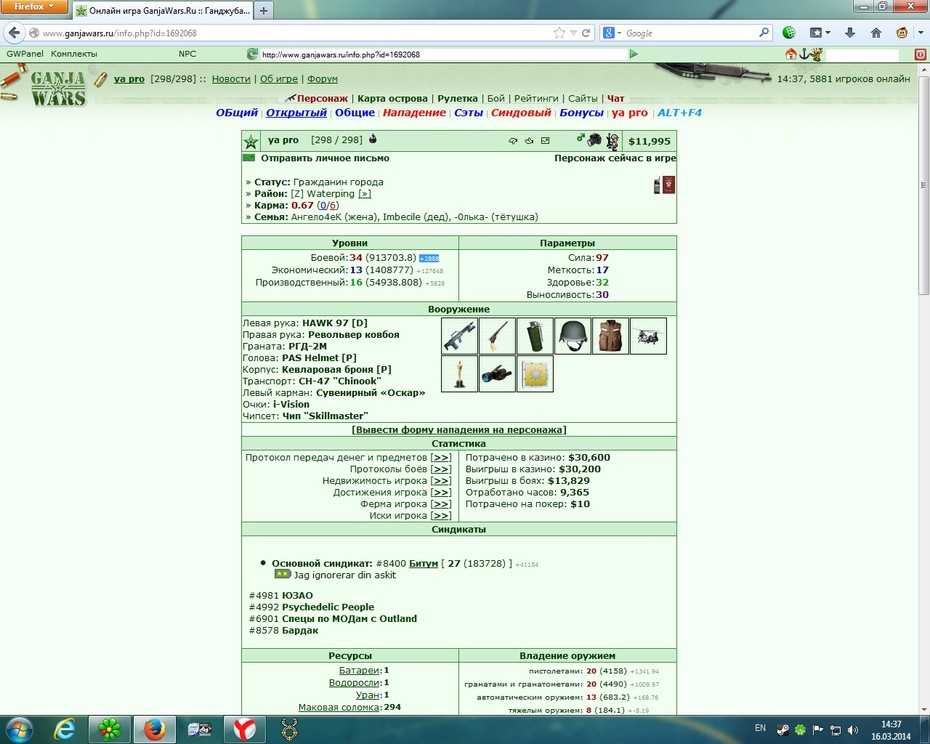Viewport: 930px width, 744px height.
Task: Click the ALT+F4 link
Action: pyautogui.click(x=679, y=113)
